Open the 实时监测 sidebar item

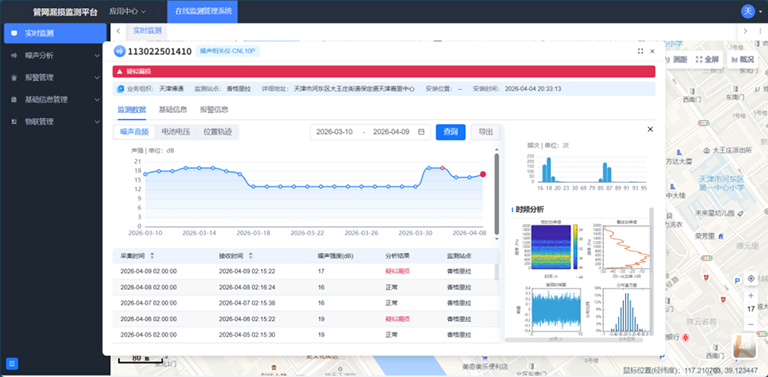coord(55,33)
